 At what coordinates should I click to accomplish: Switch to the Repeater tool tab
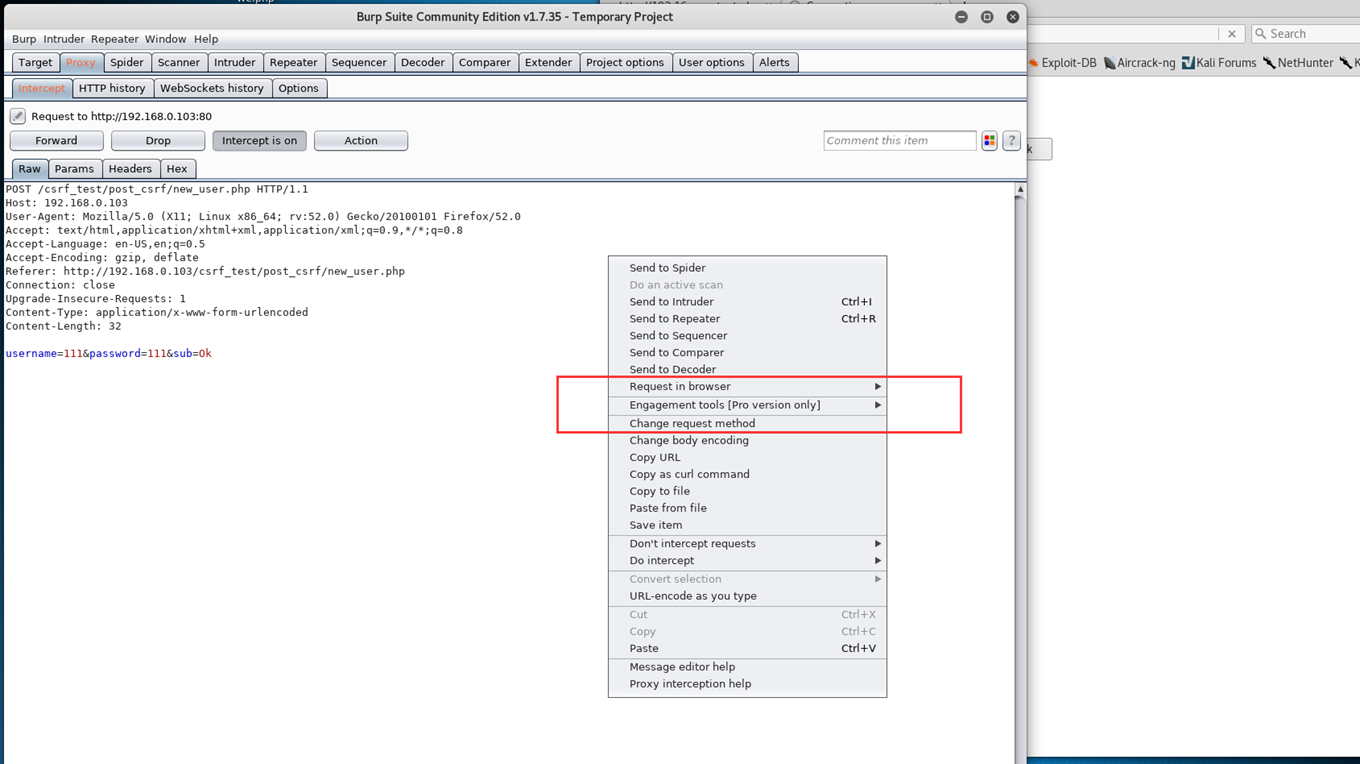294,62
